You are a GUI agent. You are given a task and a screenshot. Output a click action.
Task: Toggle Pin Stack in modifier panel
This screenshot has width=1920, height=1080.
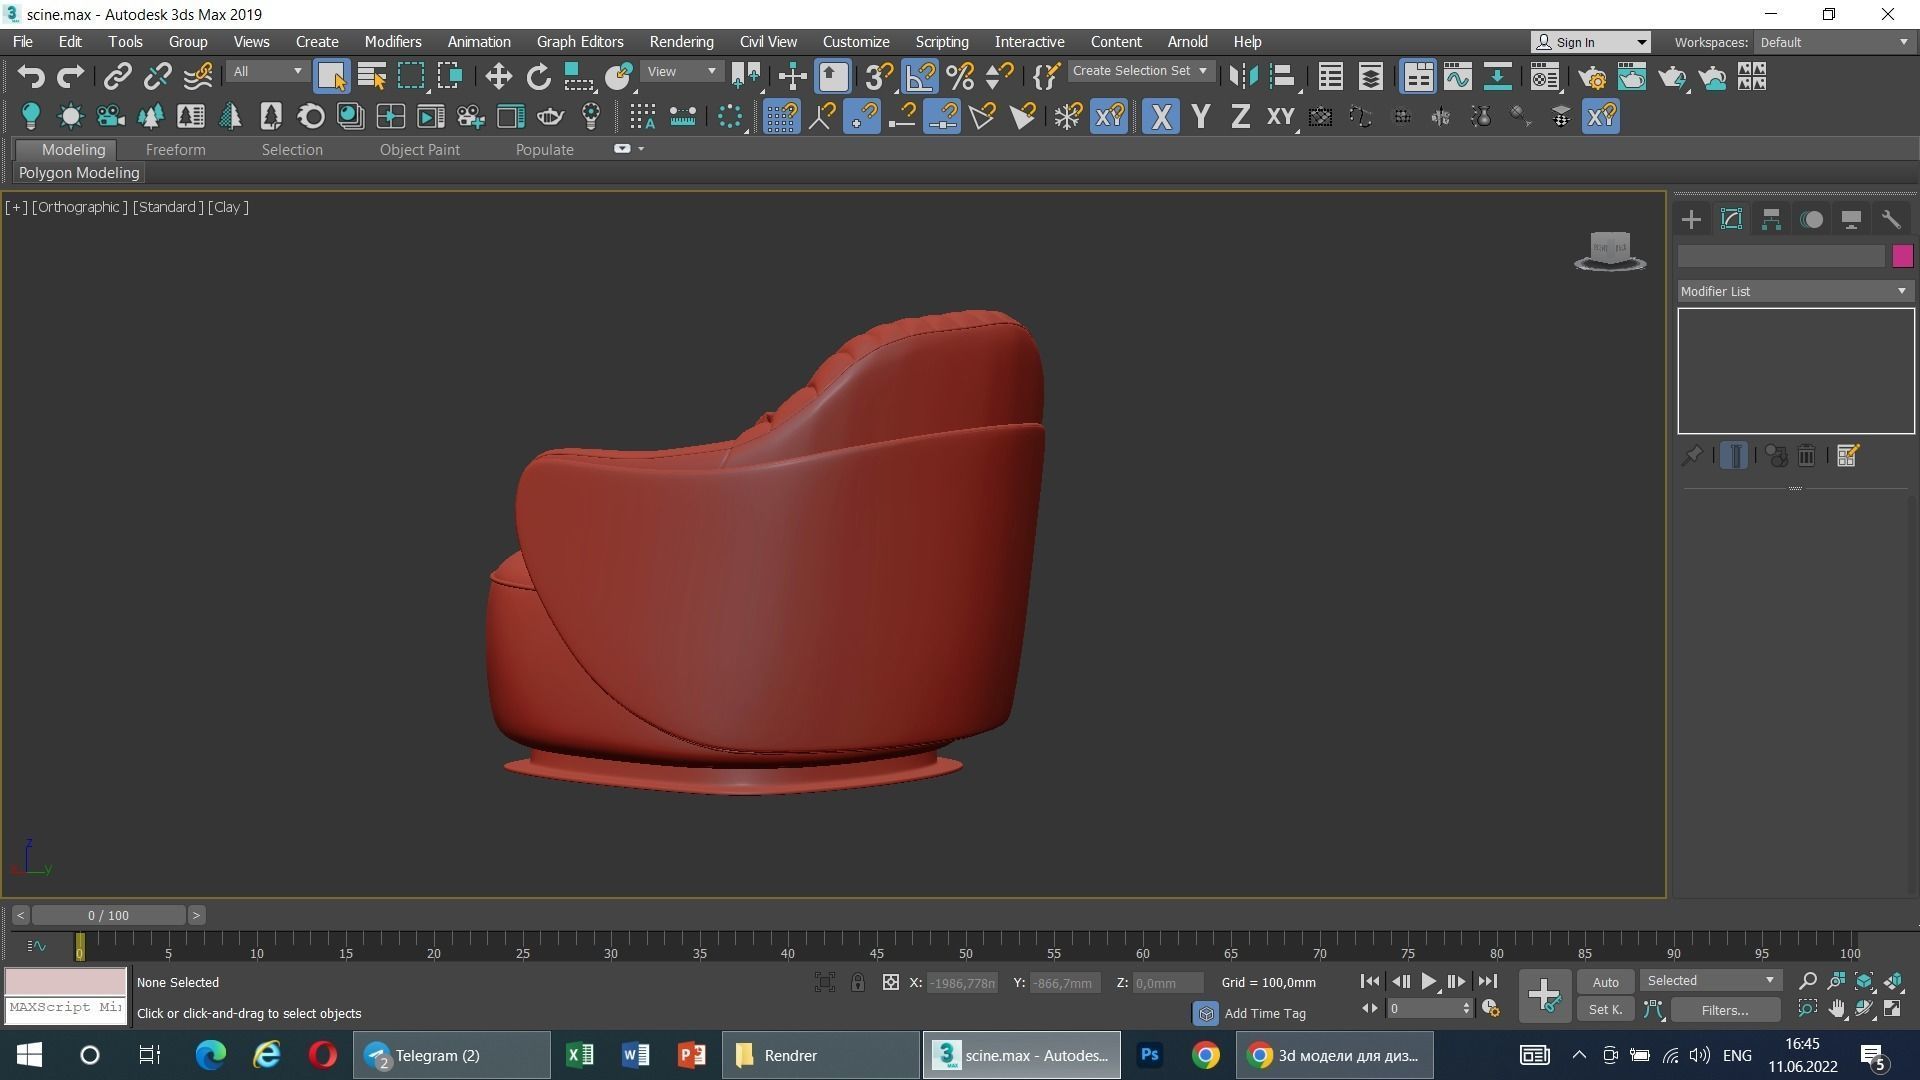tap(1691, 456)
